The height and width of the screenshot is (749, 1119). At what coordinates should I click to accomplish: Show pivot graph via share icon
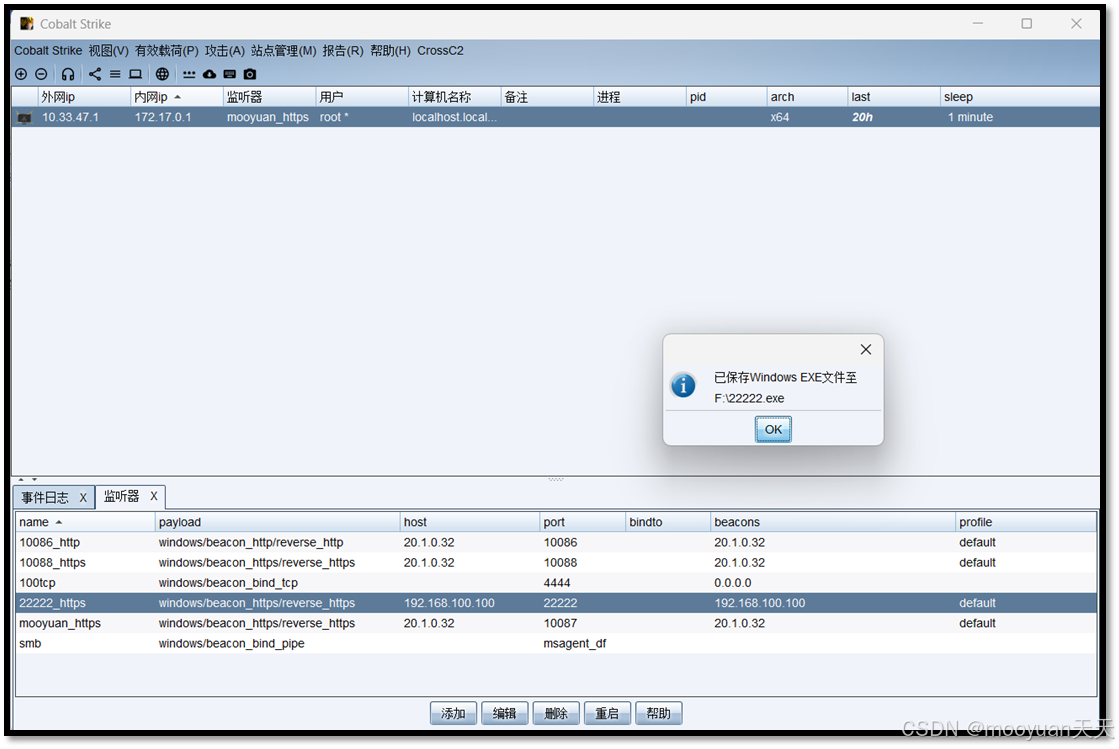tap(95, 74)
